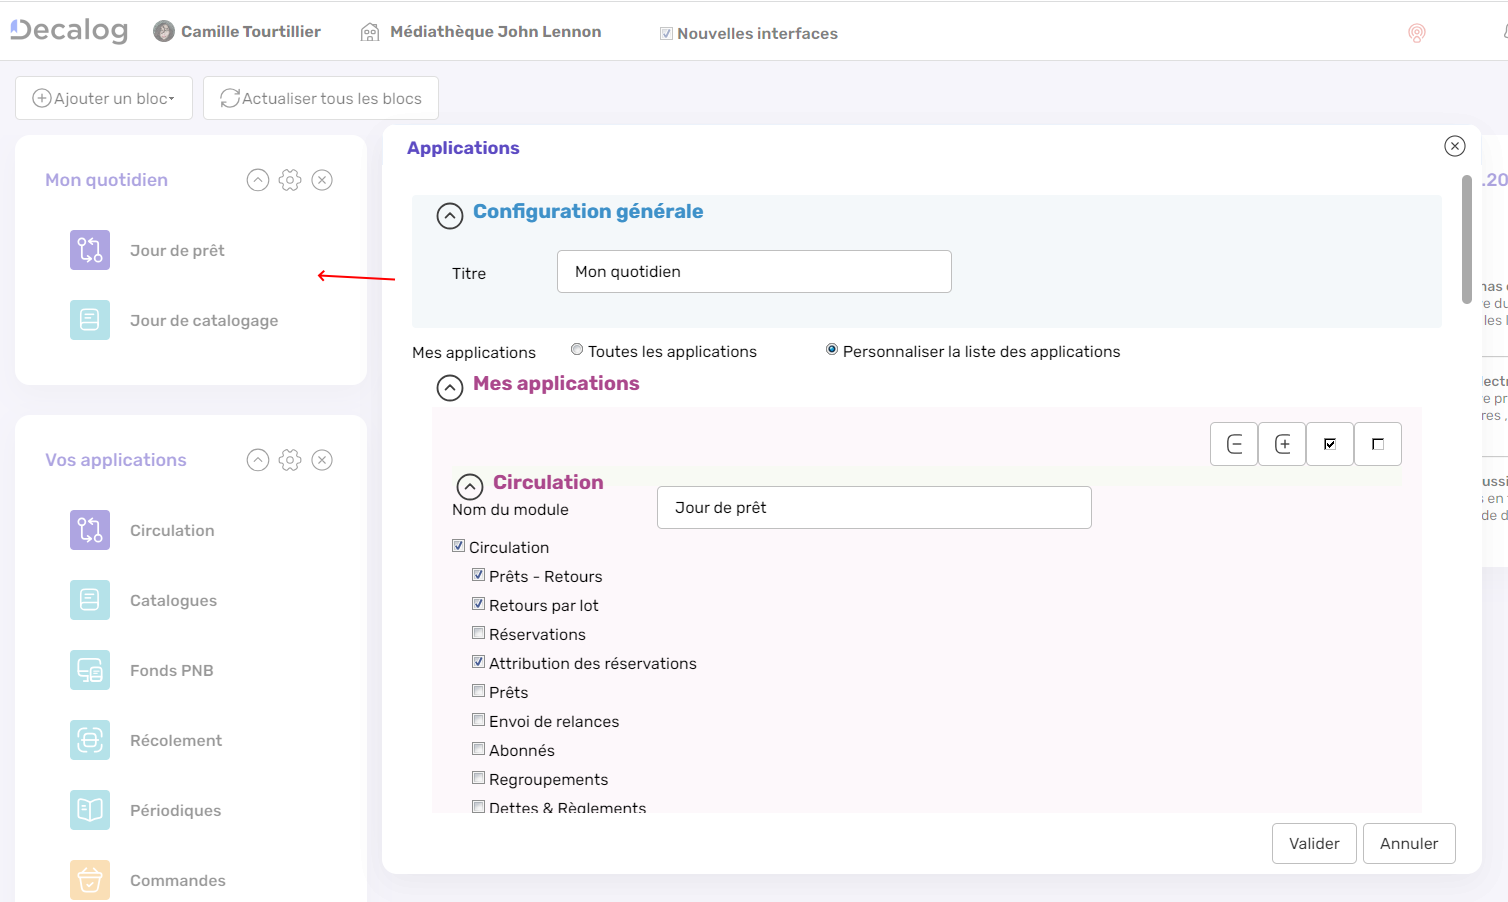Open the Camille Tourtillier profile menu

pos(237,31)
